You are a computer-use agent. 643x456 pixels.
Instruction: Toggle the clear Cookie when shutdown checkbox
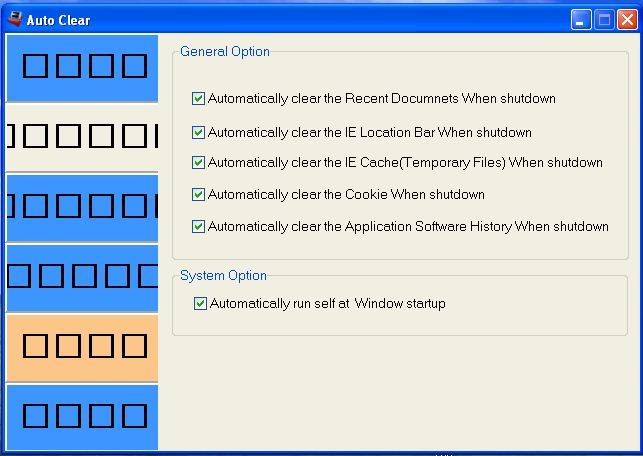(198, 194)
